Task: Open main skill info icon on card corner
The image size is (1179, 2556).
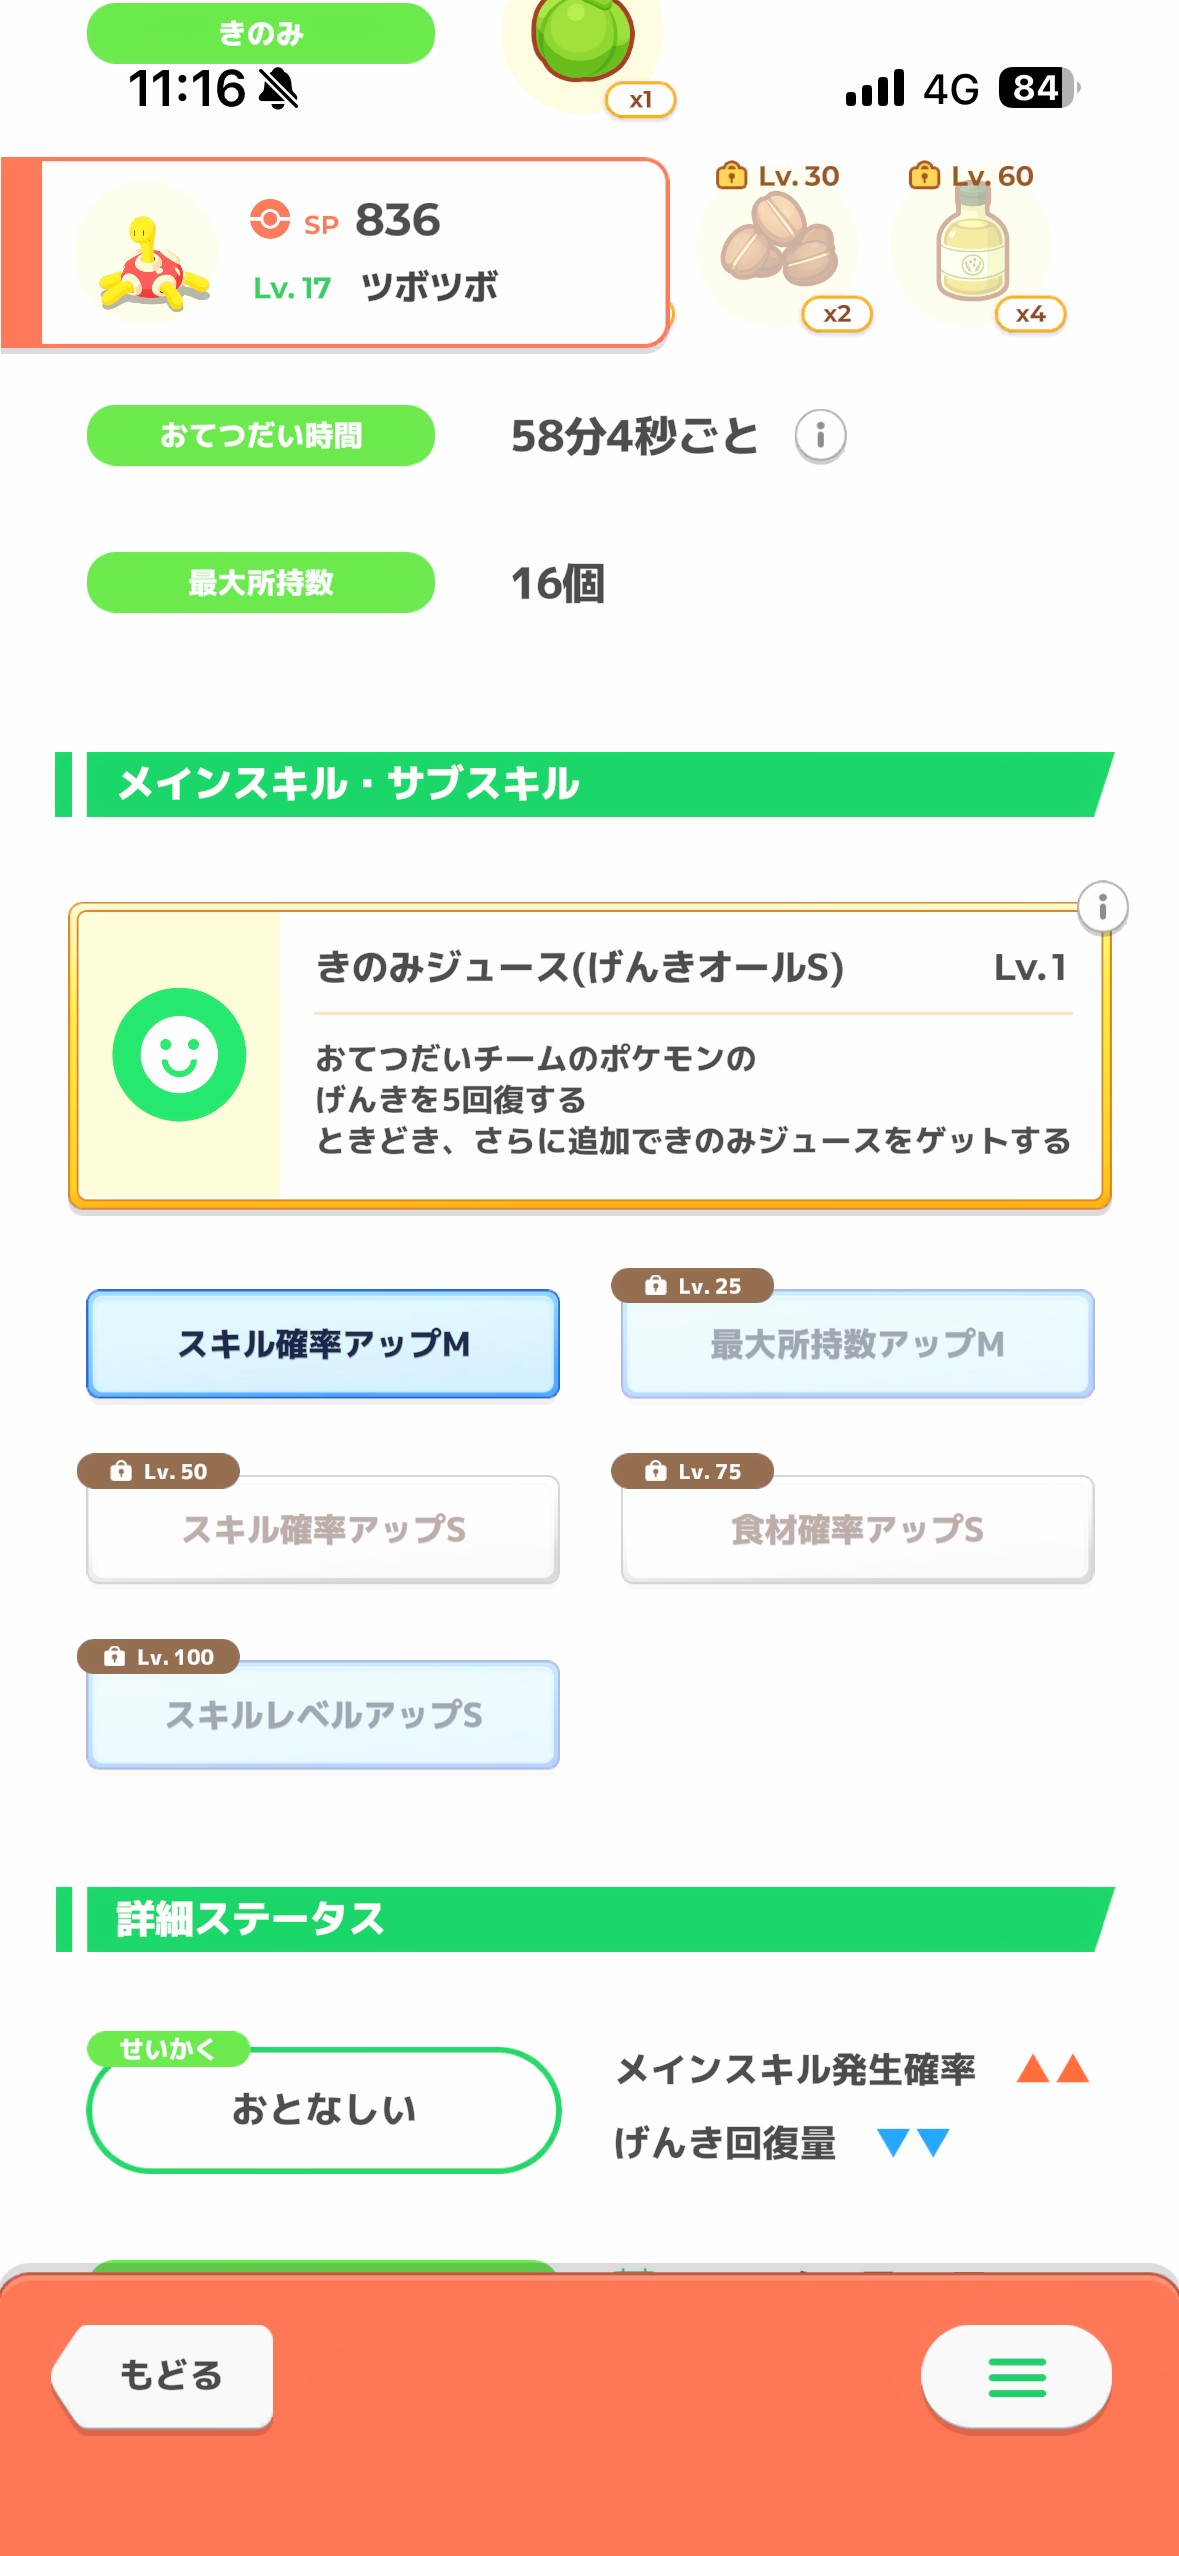Action: 1102,907
